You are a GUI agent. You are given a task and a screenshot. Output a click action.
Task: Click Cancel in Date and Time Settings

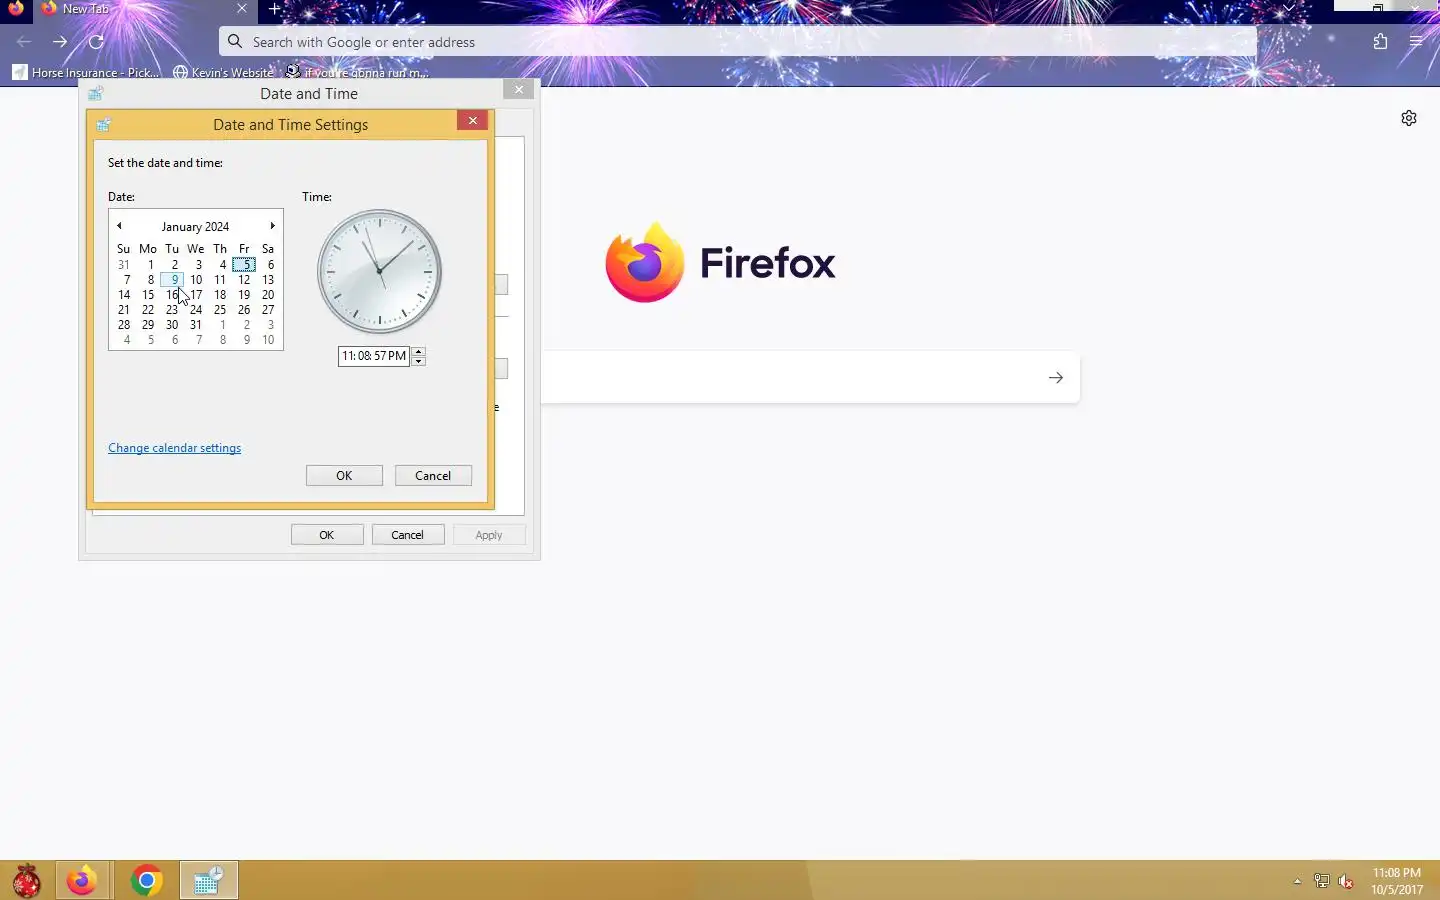click(x=433, y=476)
